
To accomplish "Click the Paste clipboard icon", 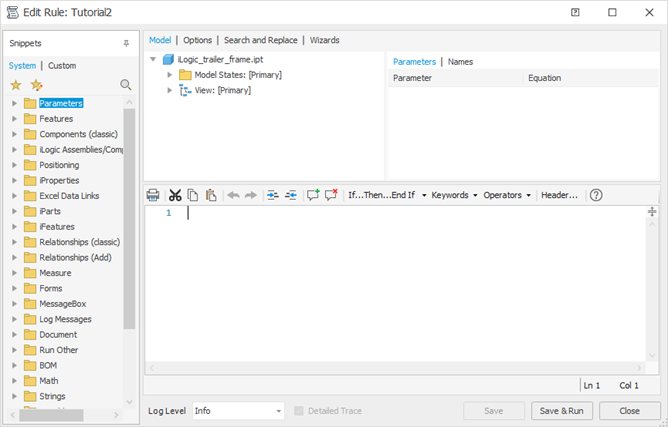I will (211, 195).
